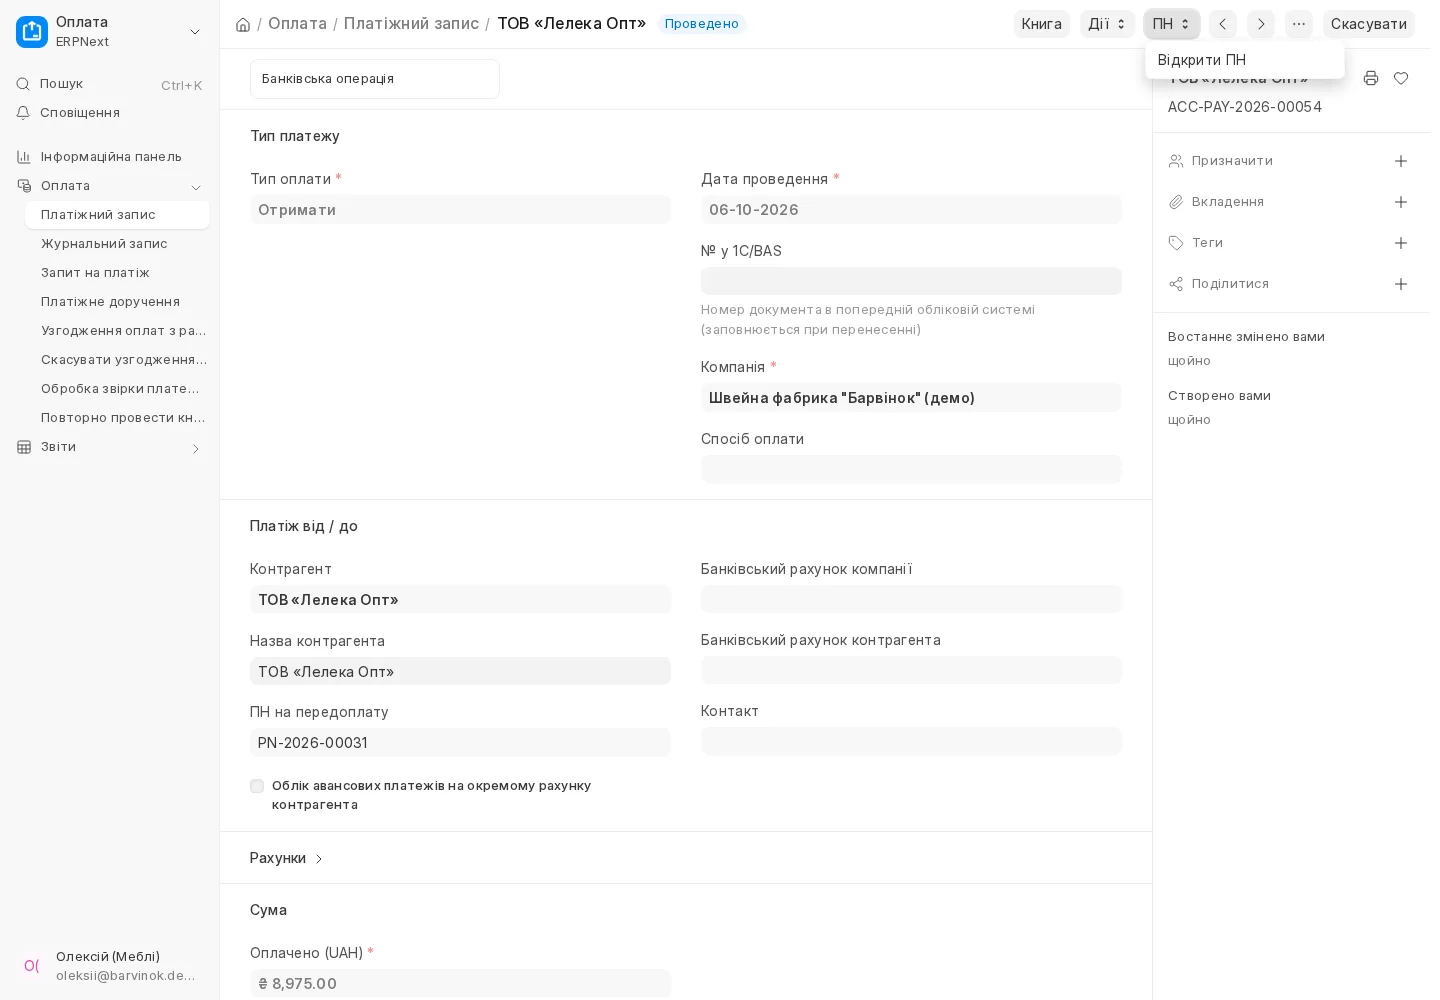The width and height of the screenshot is (1440, 1000).
Task: Open Запит на платіж in sidebar
Action: click(x=117, y=273)
